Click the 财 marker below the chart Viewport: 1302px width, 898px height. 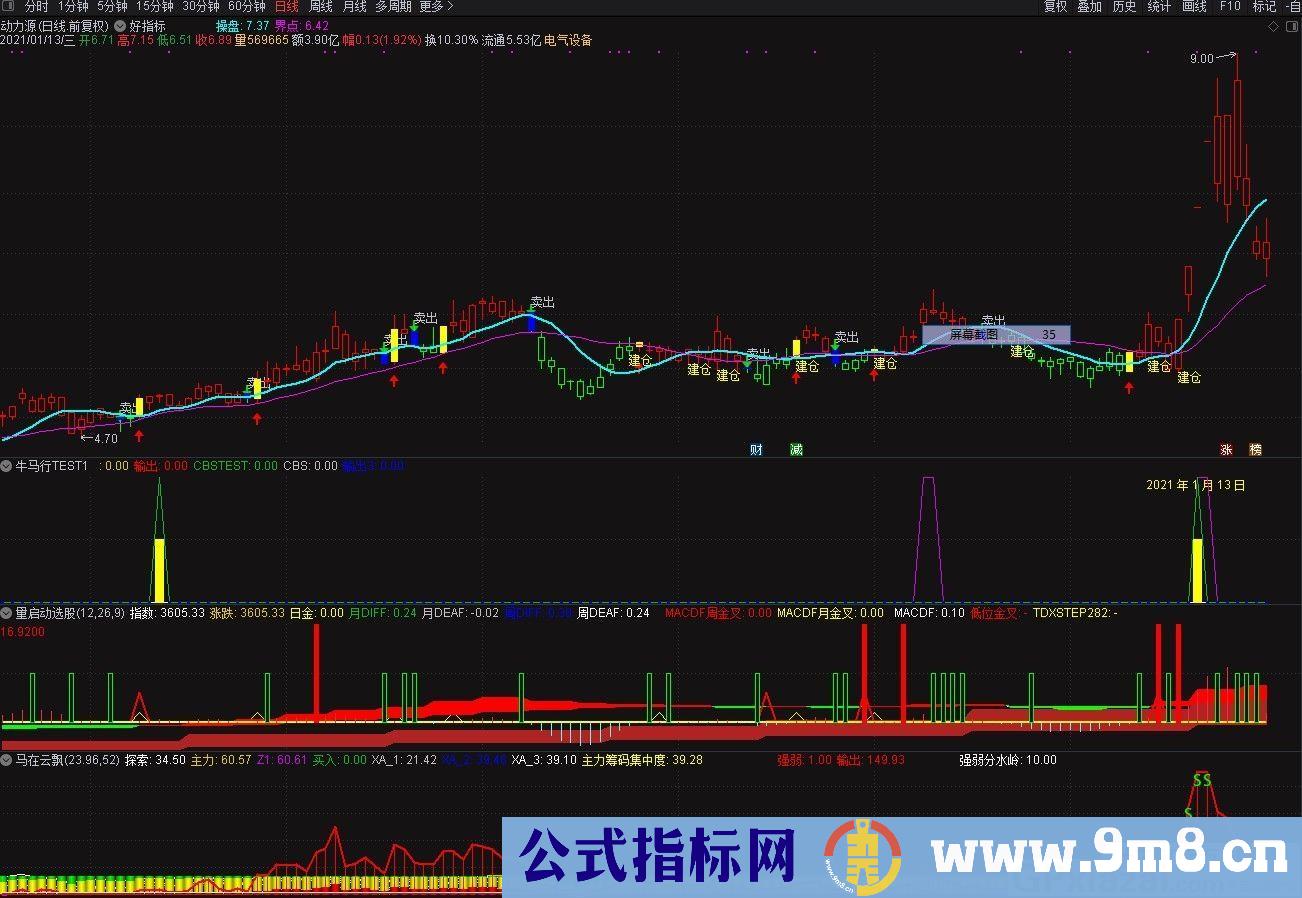pyautogui.click(x=756, y=450)
